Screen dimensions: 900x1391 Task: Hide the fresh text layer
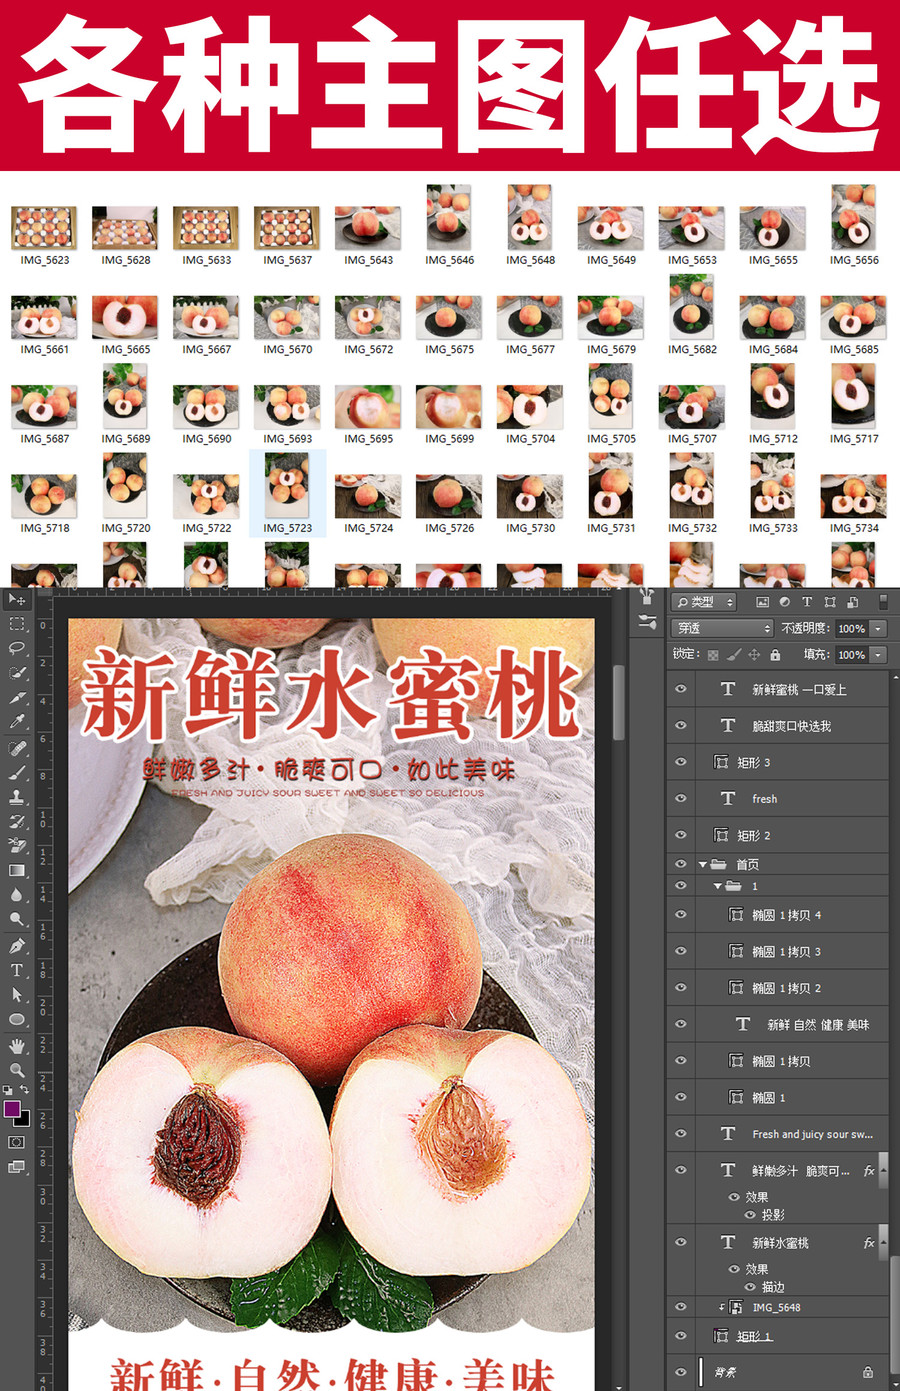681,798
